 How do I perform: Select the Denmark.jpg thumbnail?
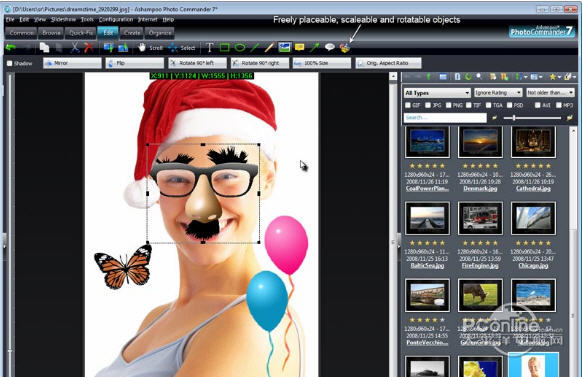point(480,142)
